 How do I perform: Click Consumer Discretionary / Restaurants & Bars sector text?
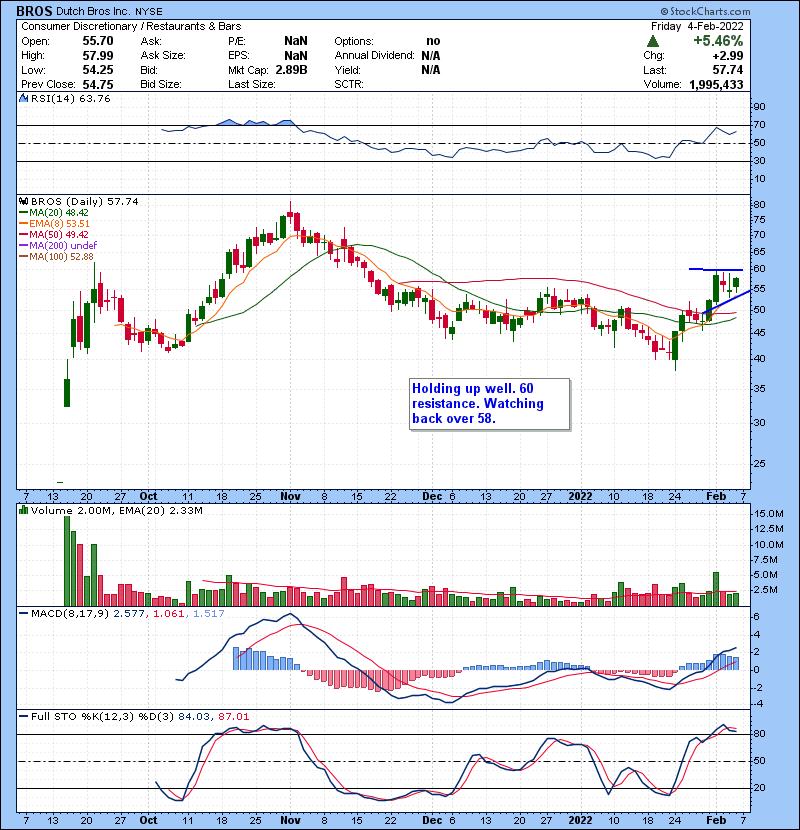(x=131, y=26)
